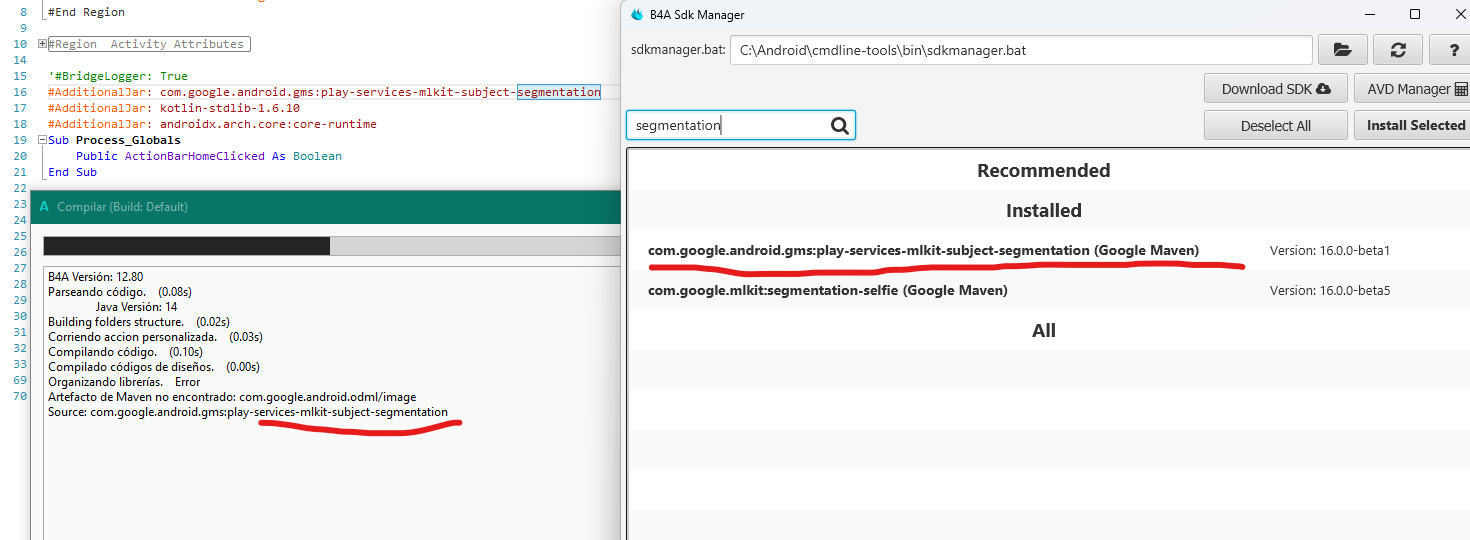Click the Public ActionBarHomeClicked As Boolean line
Viewport: 1470px width, 540px height.
208,156
